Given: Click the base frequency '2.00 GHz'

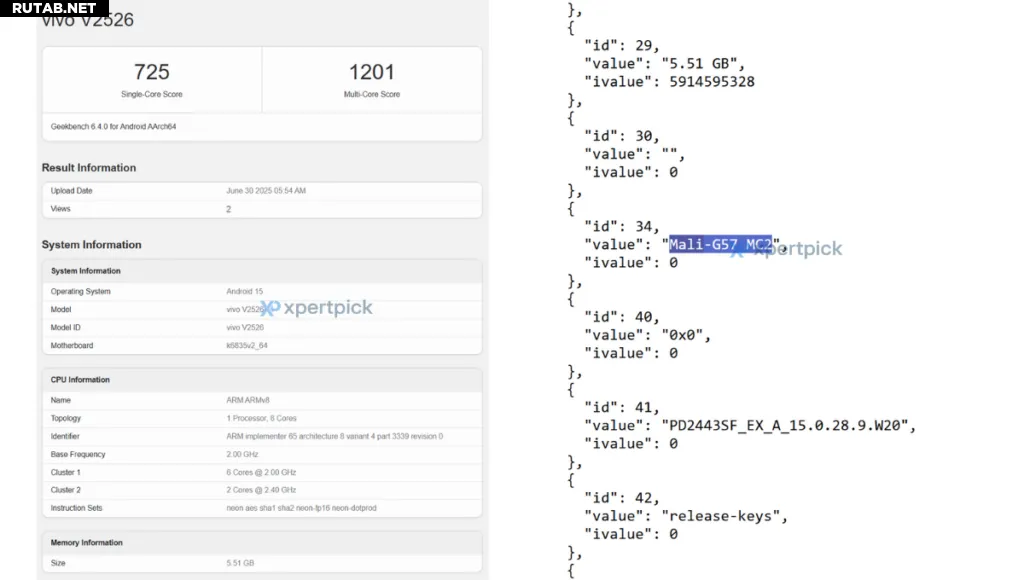Looking at the screenshot, I should click(242, 455).
